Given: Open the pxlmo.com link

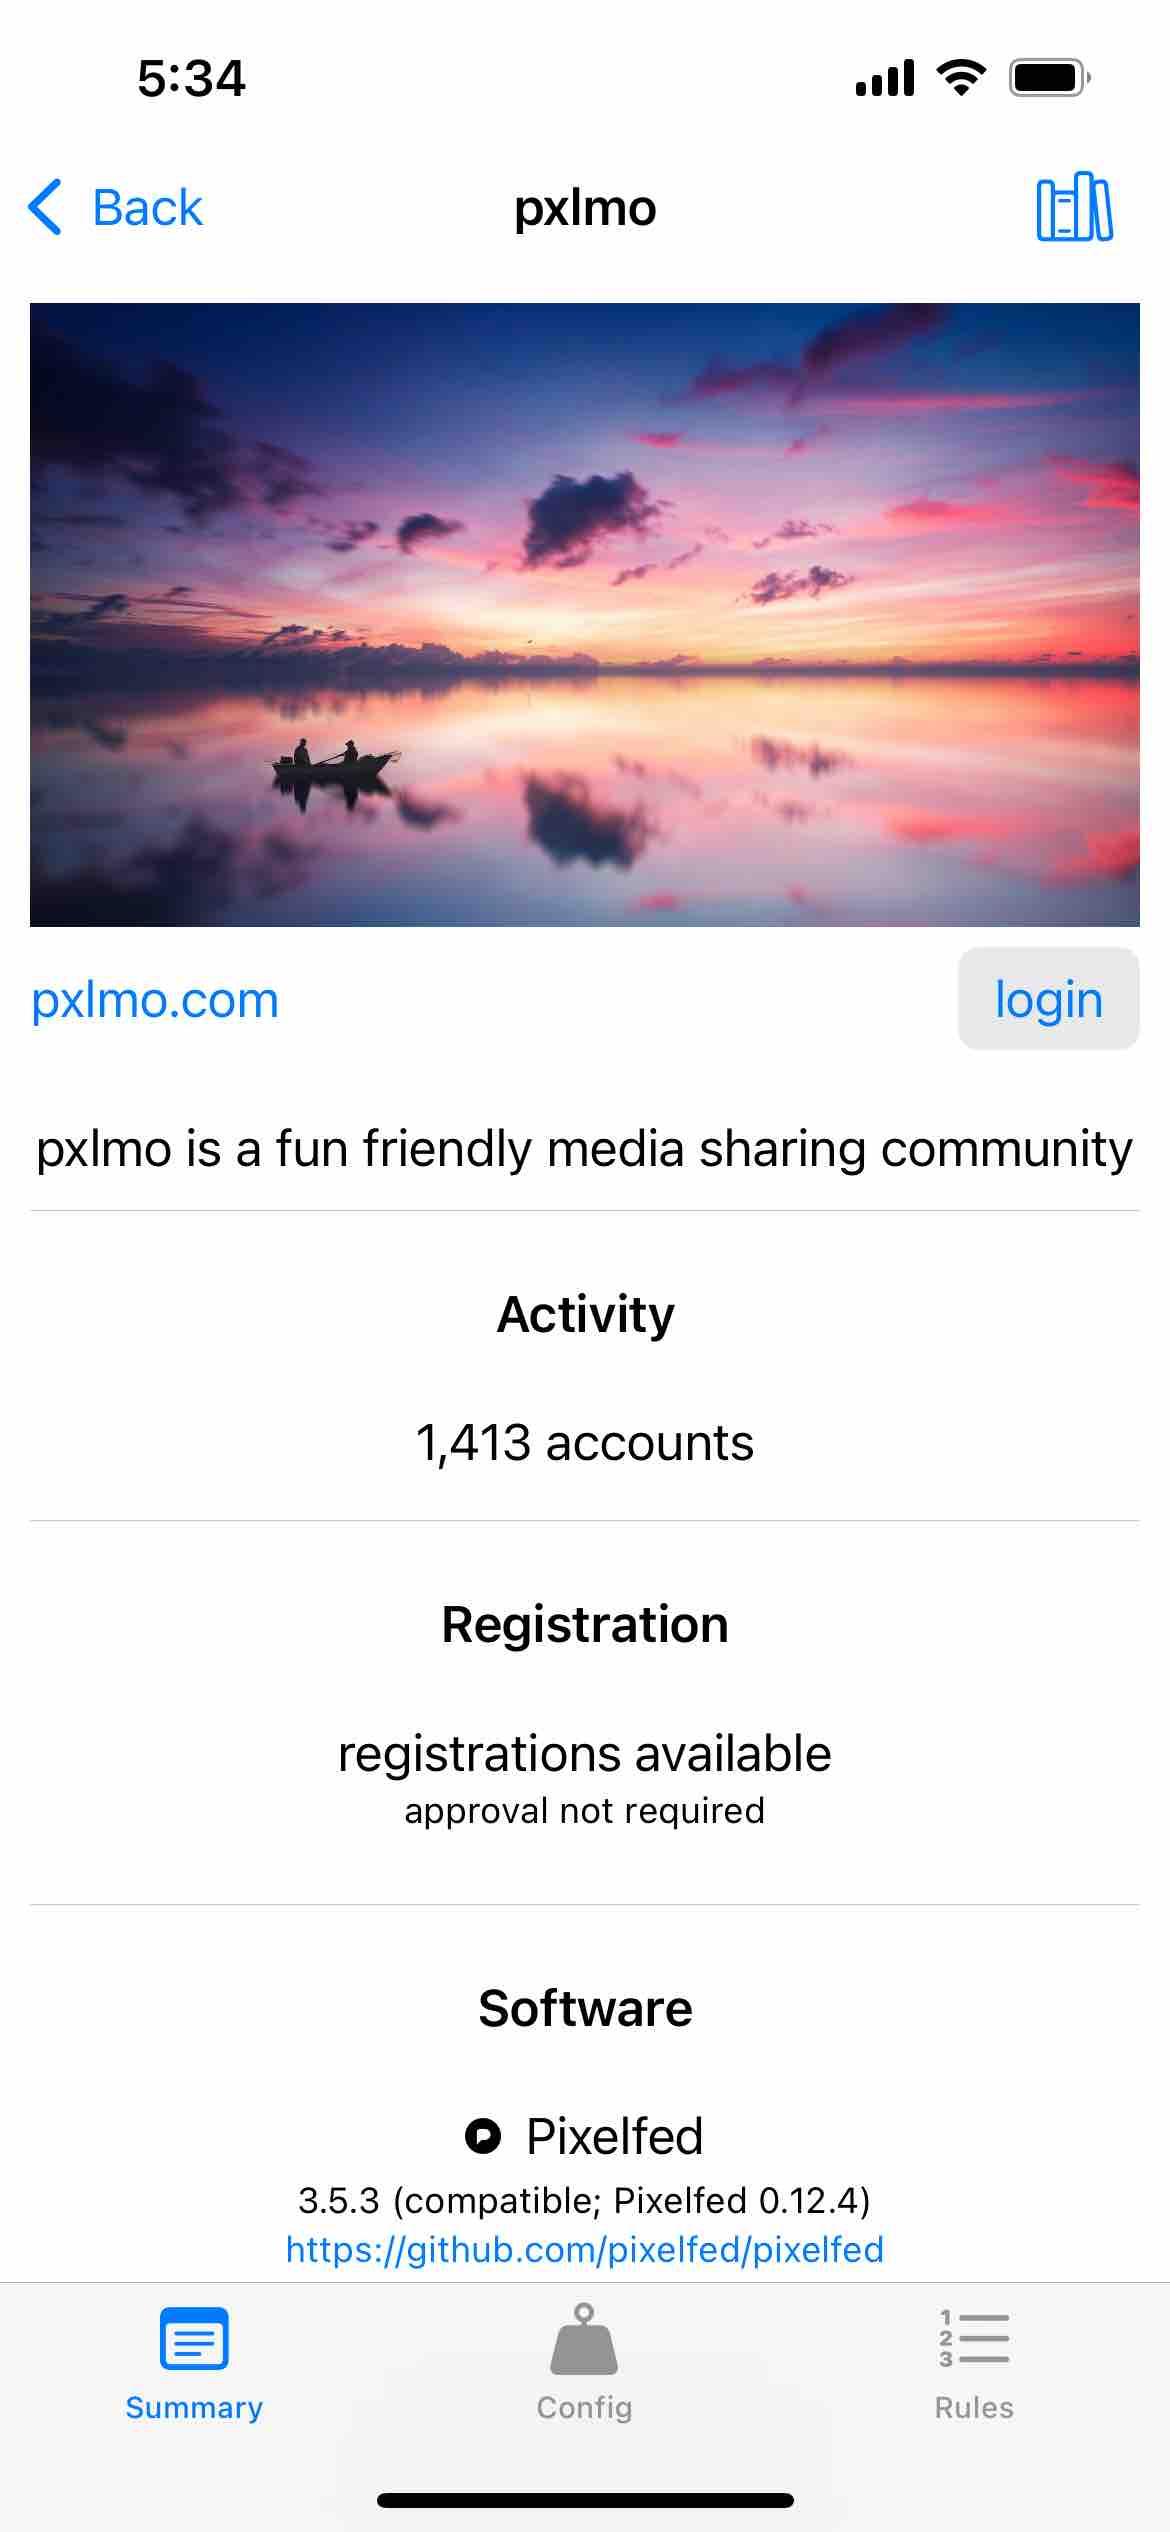Looking at the screenshot, I should (x=155, y=1000).
